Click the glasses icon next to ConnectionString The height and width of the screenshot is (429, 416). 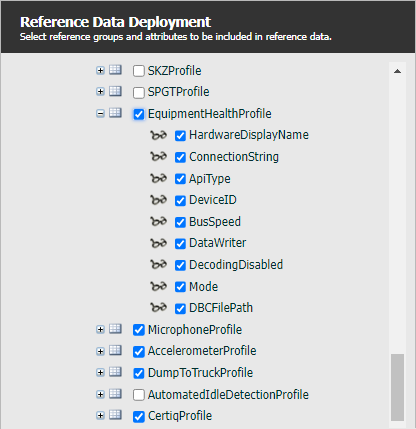click(x=158, y=157)
